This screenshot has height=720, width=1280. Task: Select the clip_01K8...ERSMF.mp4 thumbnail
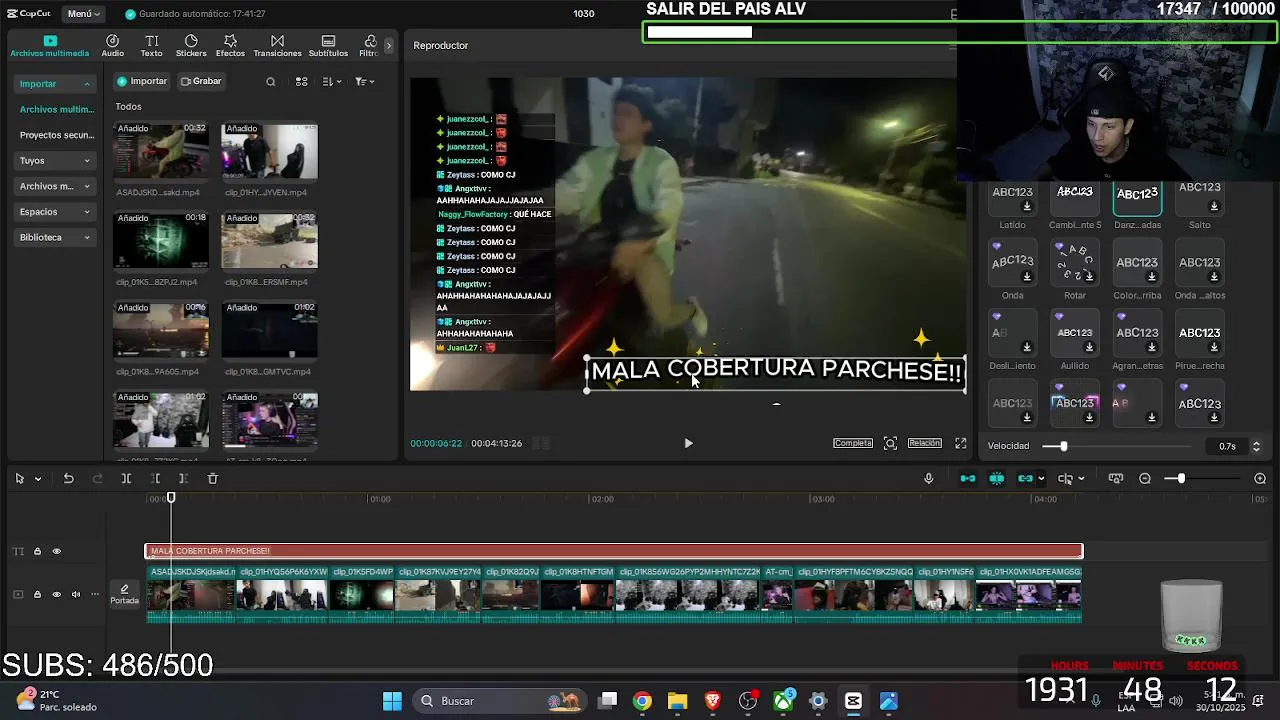tap(269, 241)
